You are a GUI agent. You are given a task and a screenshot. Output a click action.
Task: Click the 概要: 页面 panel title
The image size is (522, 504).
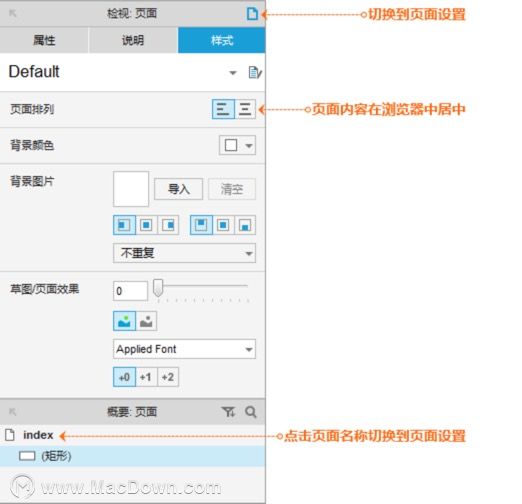(x=132, y=412)
